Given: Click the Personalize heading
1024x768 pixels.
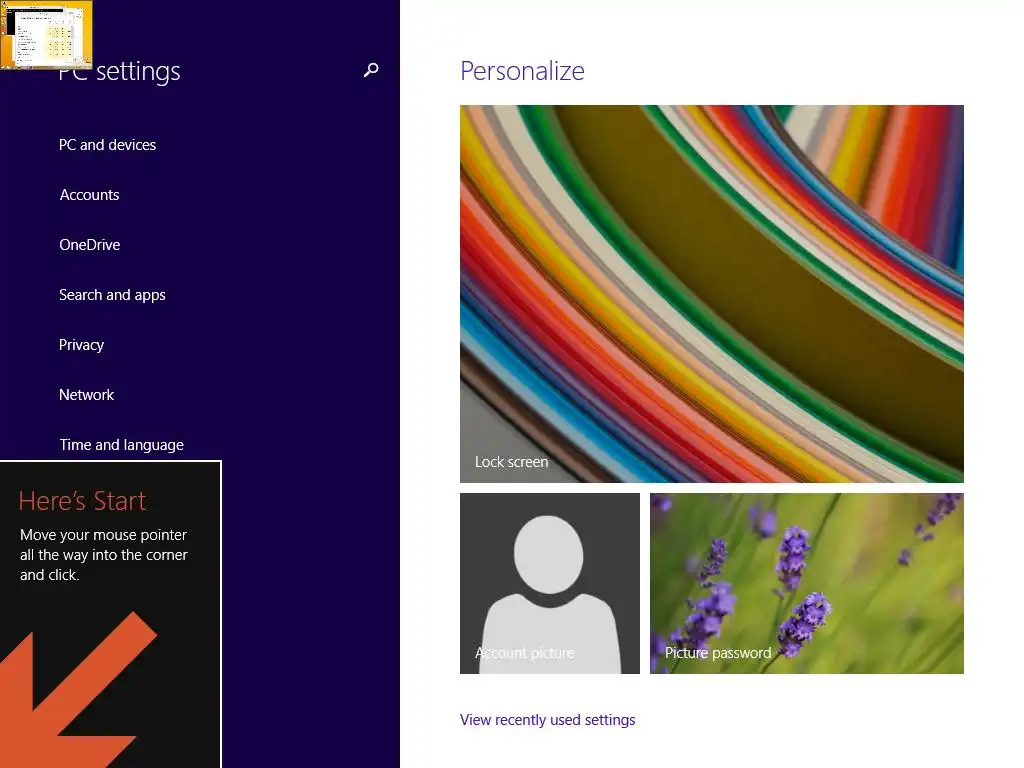Looking at the screenshot, I should (522, 71).
